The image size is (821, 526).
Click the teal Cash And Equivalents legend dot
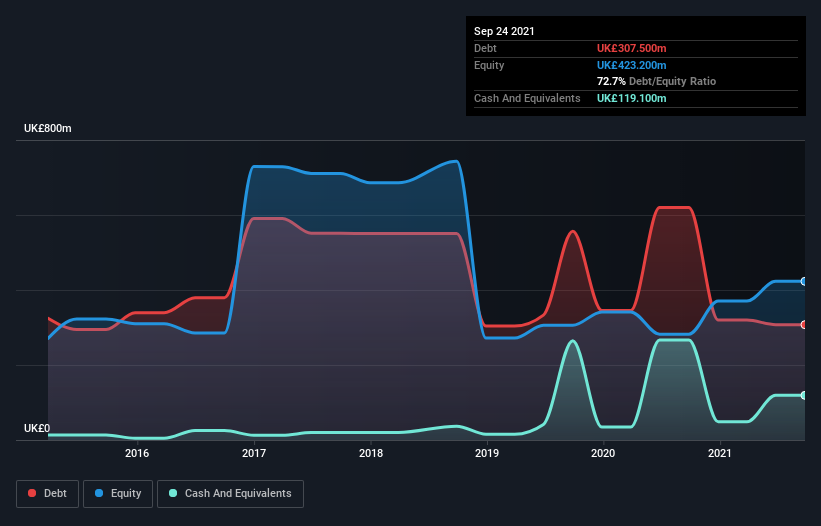click(x=173, y=493)
